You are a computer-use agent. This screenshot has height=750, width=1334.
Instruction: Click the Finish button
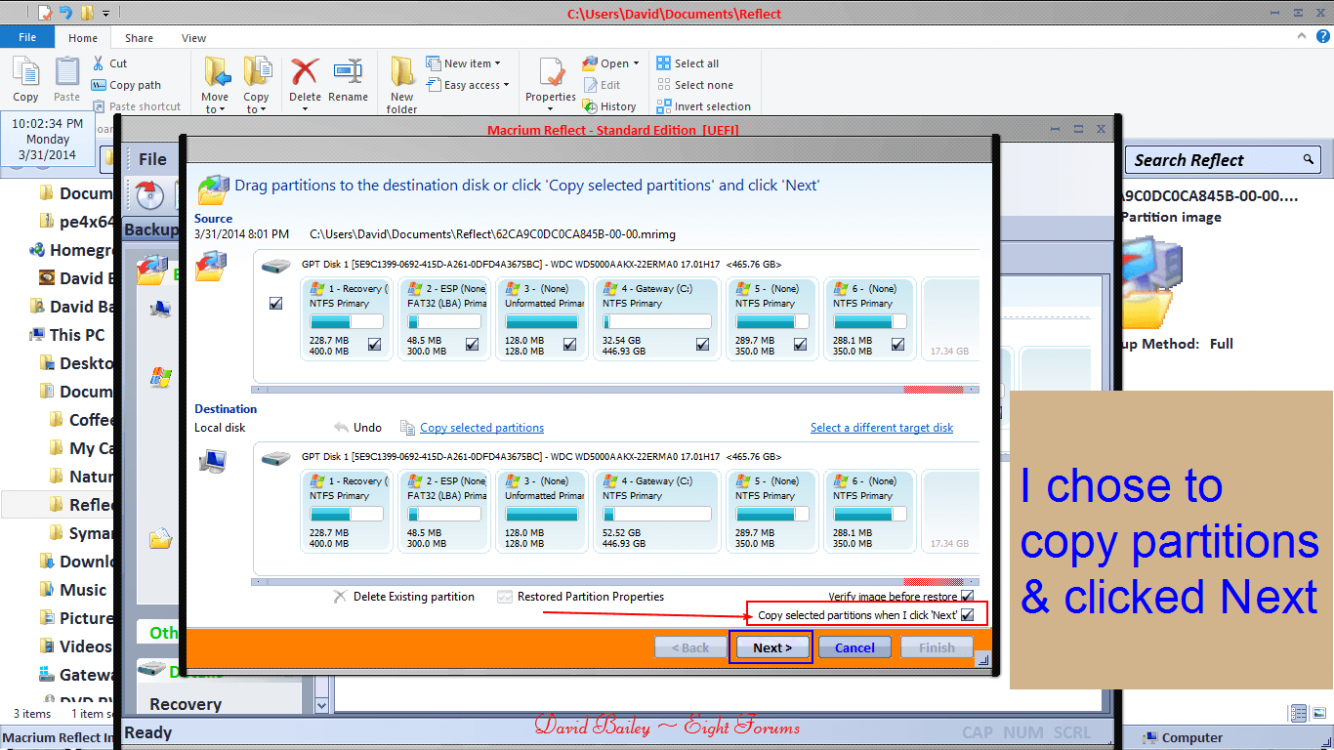pos(936,647)
